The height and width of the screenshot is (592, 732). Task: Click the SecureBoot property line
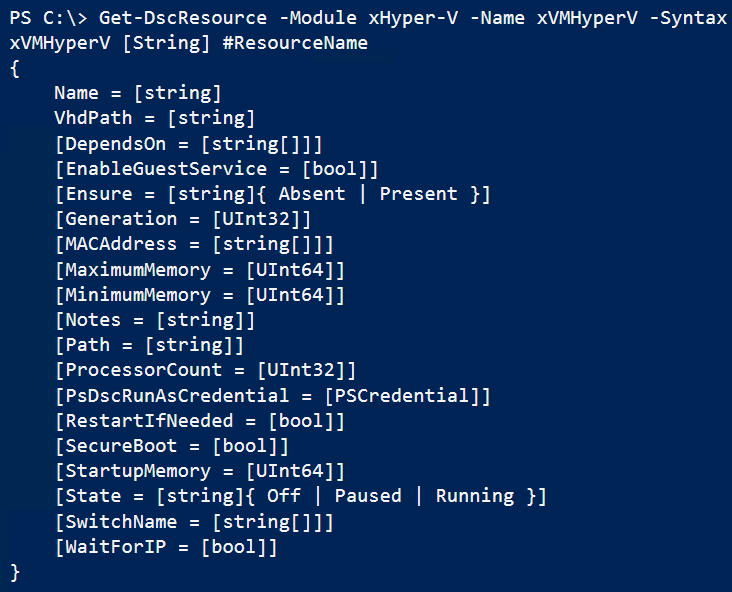[x=172, y=446]
